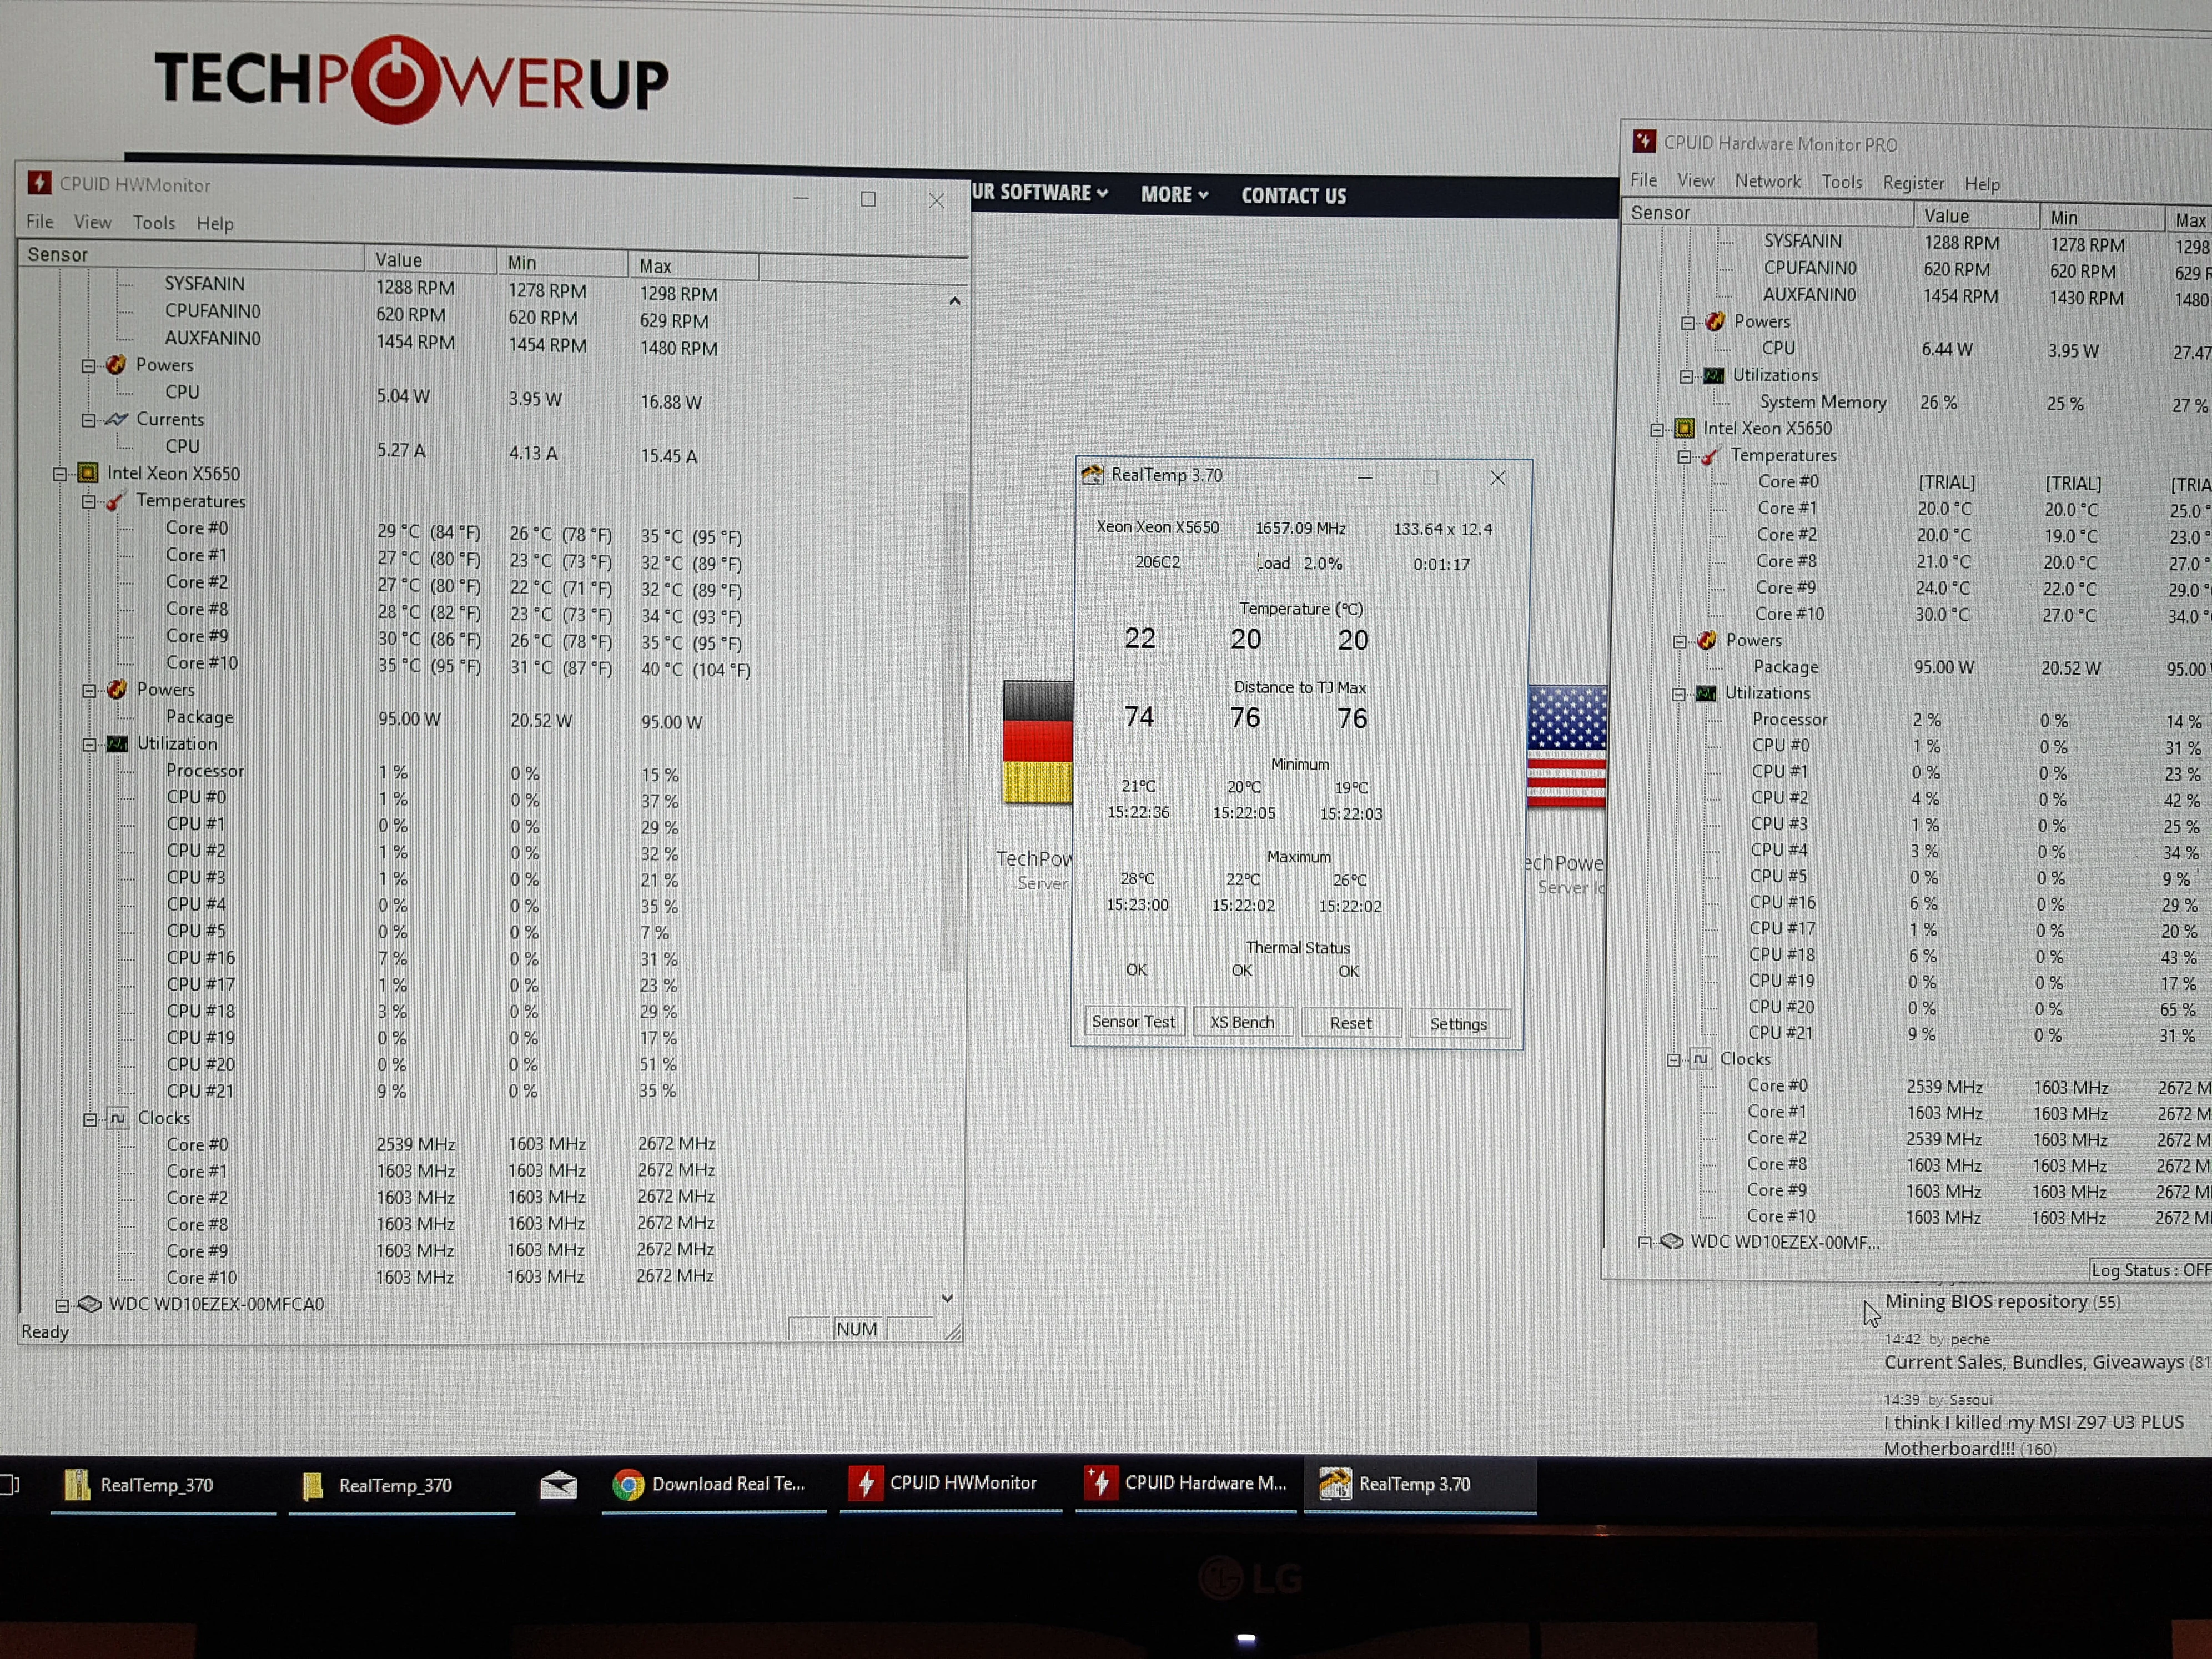This screenshot has height=1659, width=2212.
Task: Collapse the Clocks node in HWMonitor
Action: (90, 1119)
